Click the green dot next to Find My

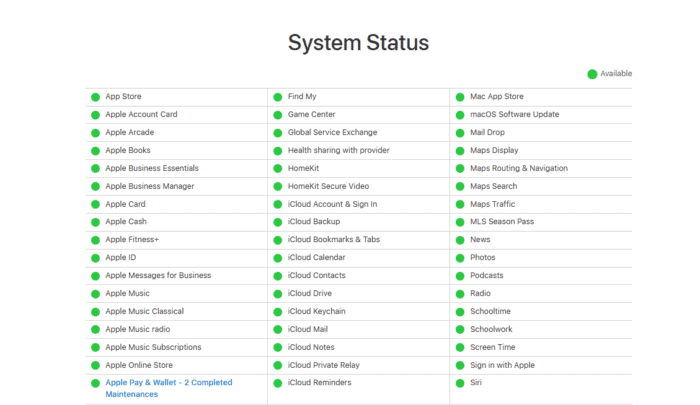pyautogui.click(x=278, y=97)
